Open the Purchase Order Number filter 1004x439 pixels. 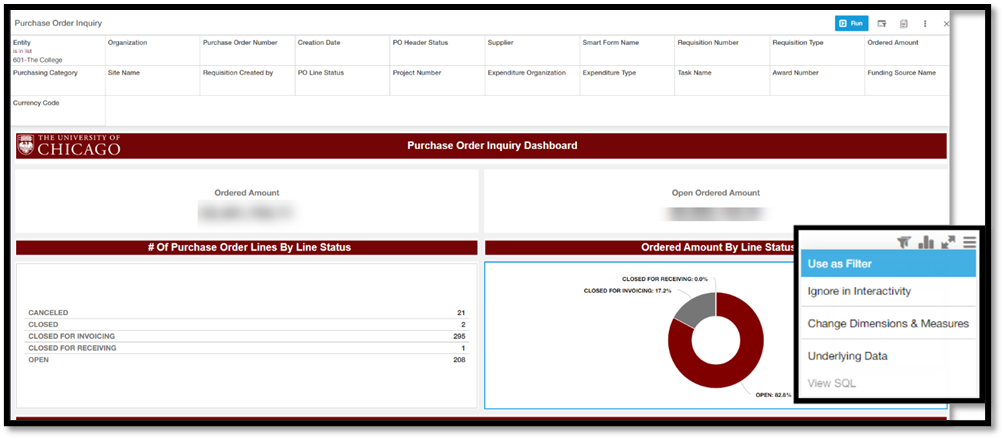pyautogui.click(x=247, y=51)
